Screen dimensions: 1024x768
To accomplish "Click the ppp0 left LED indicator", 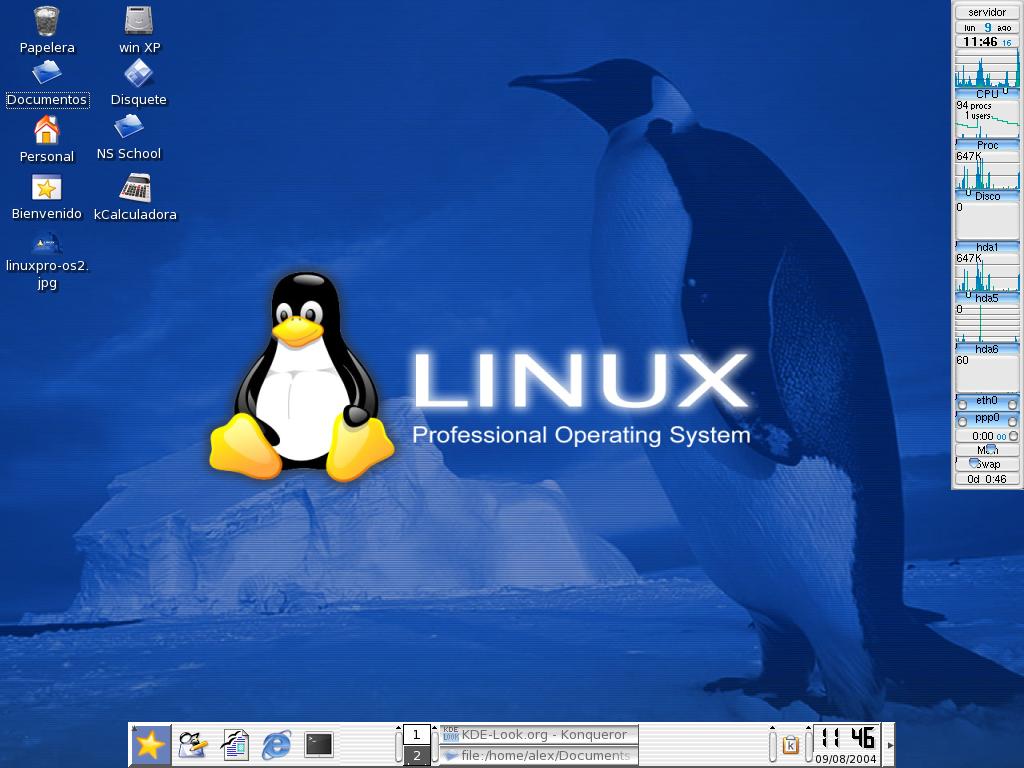I will 962,421.
